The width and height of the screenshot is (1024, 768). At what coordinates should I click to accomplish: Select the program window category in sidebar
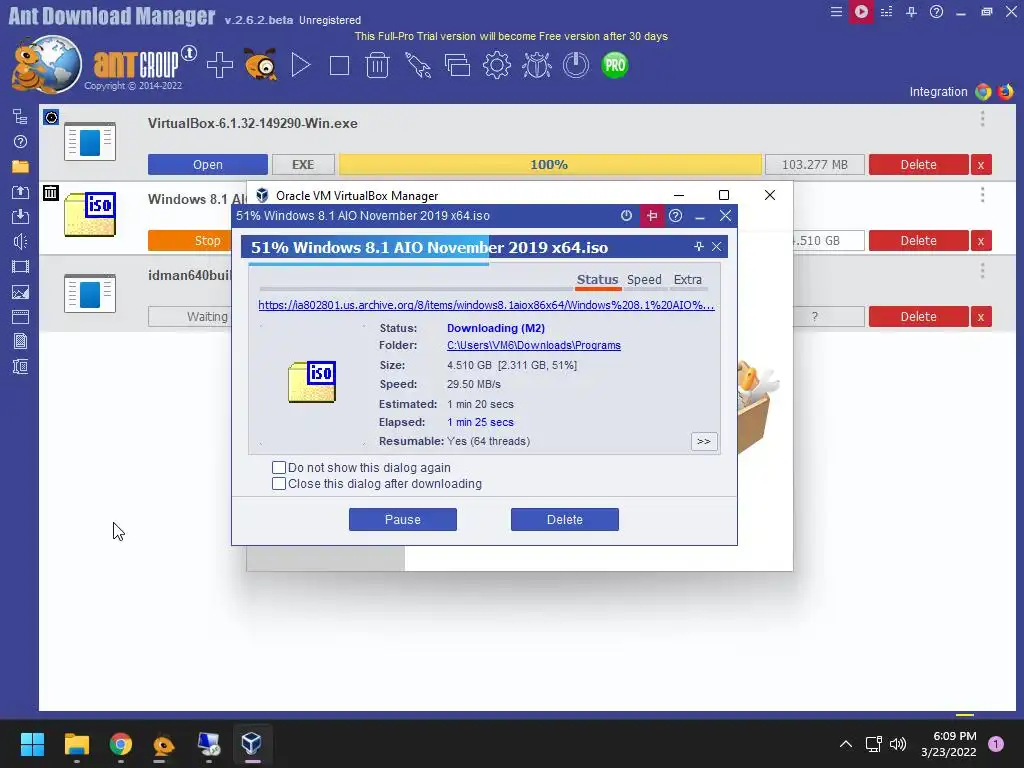[20, 317]
